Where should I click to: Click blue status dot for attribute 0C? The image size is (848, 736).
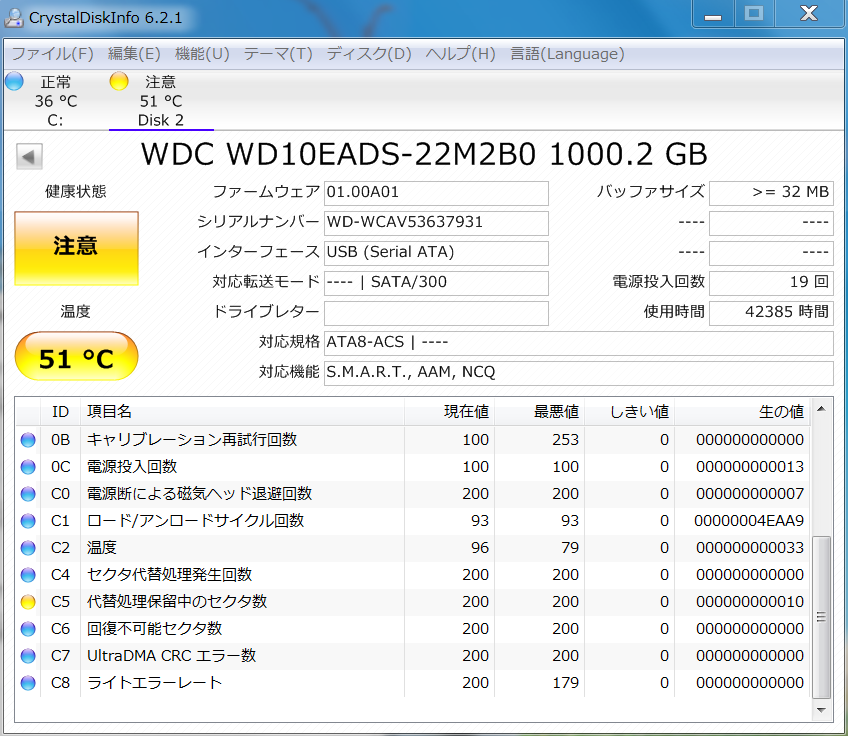(x=28, y=467)
